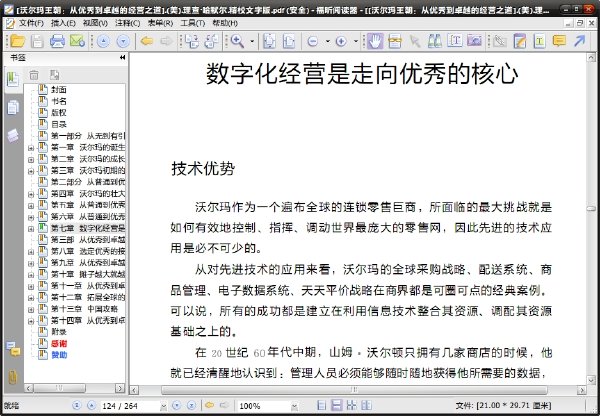Add a Note comment with speech bubble icon
Viewport: 600px width, 416px height.
point(559,41)
